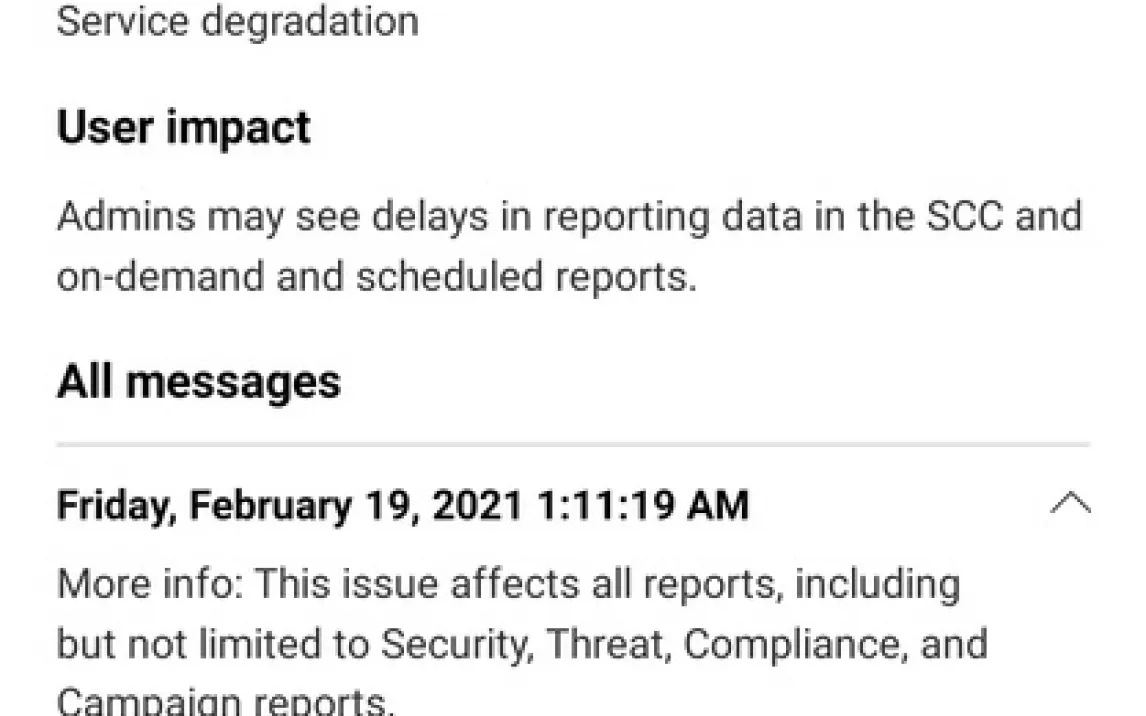The height and width of the screenshot is (716, 1146).
Task: Click the Campaign reports text
Action: pyautogui.click(x=225, y=701)
